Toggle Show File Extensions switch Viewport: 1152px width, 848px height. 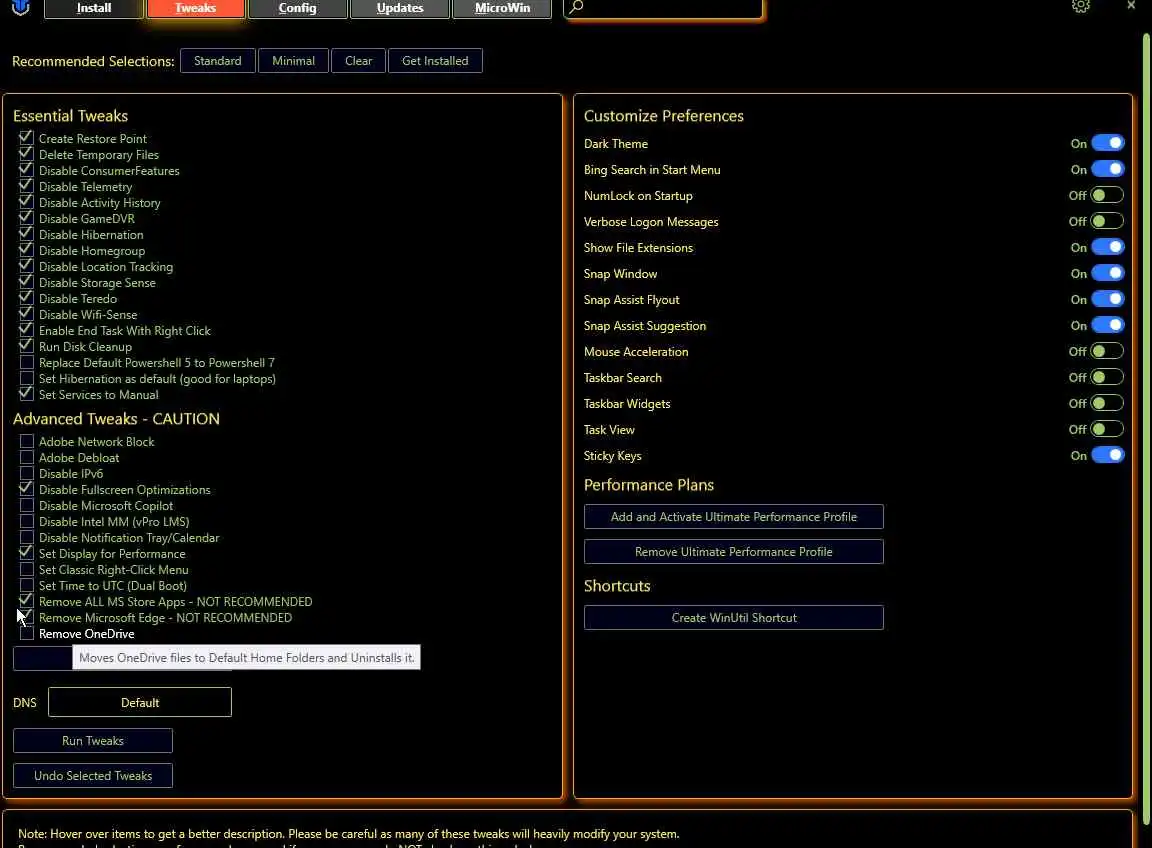click(x=1107, y=248)
